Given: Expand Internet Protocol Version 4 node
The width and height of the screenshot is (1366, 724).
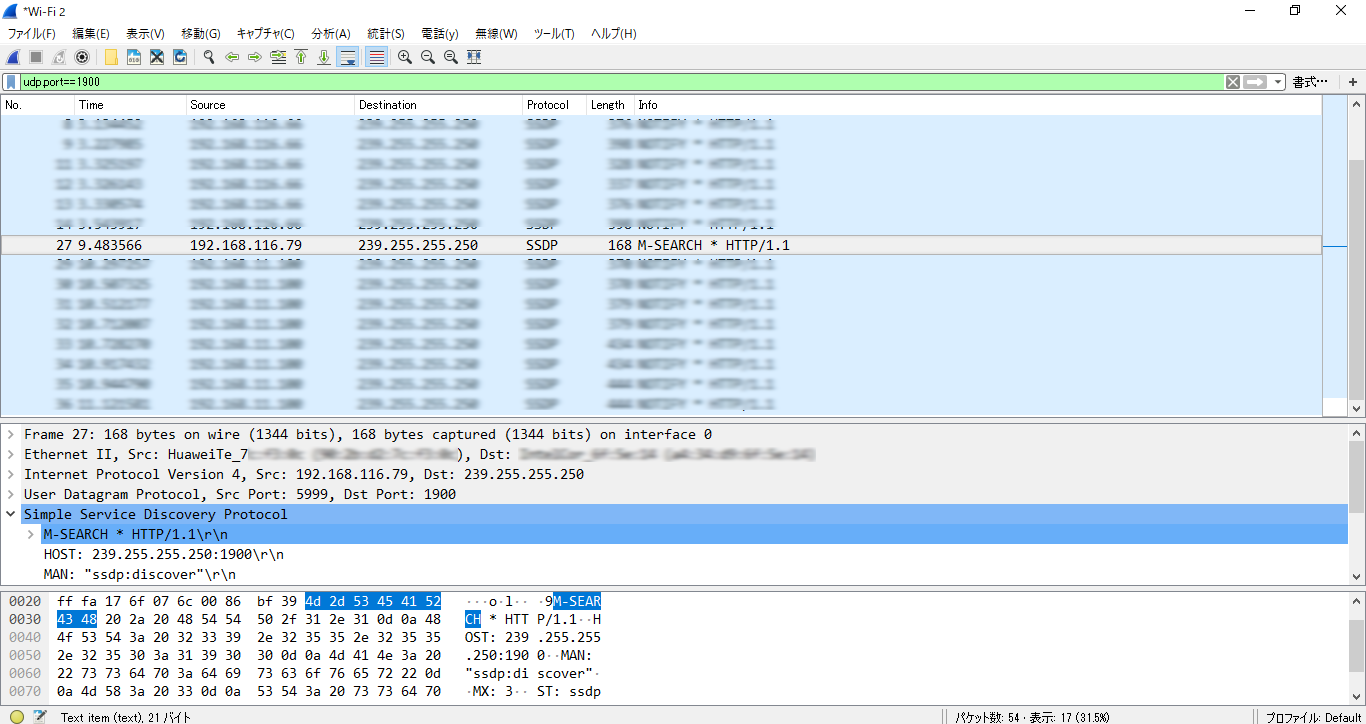Looking at the screenshot, I should tap(11, 475).
